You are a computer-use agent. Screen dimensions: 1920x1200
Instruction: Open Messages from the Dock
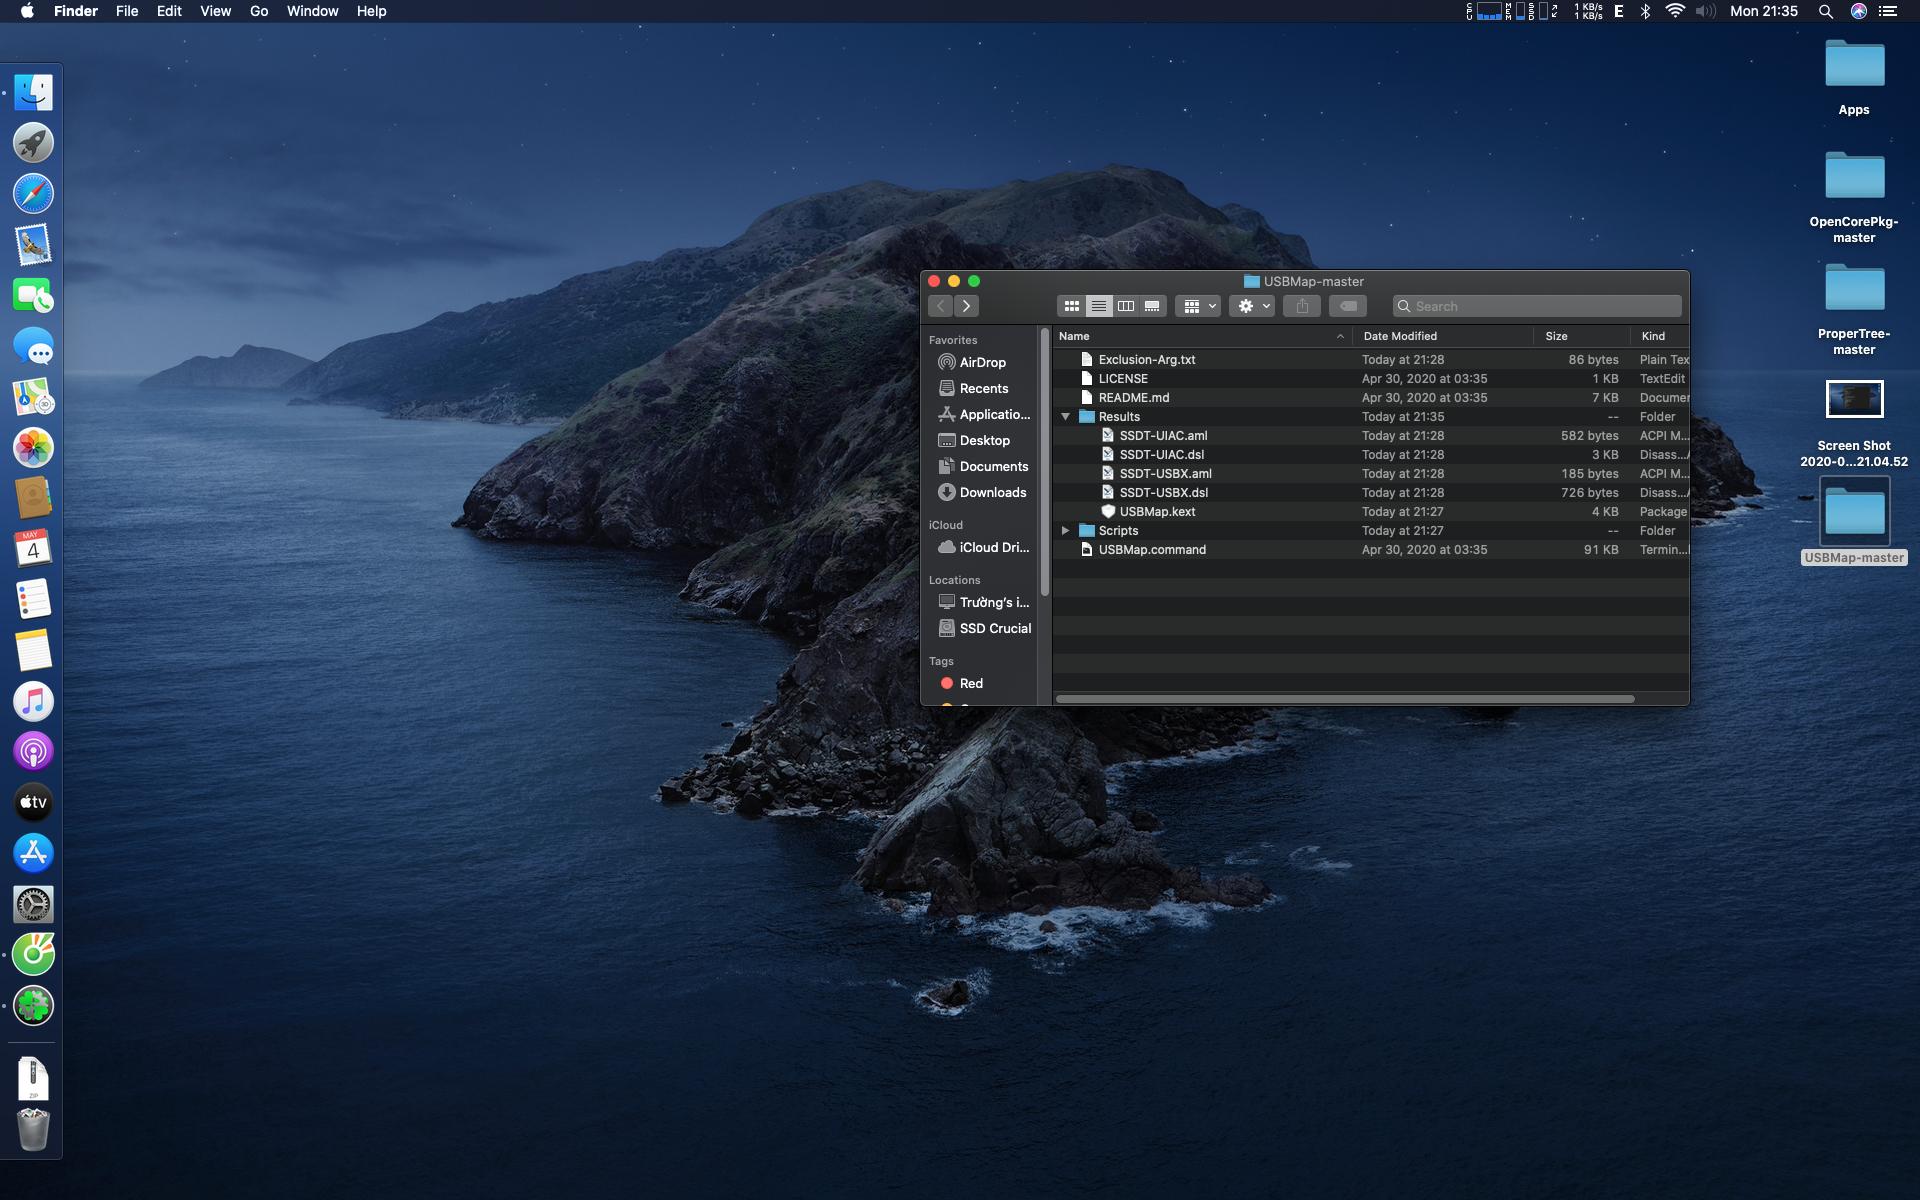pyautogui.click(x=33, y=346)
